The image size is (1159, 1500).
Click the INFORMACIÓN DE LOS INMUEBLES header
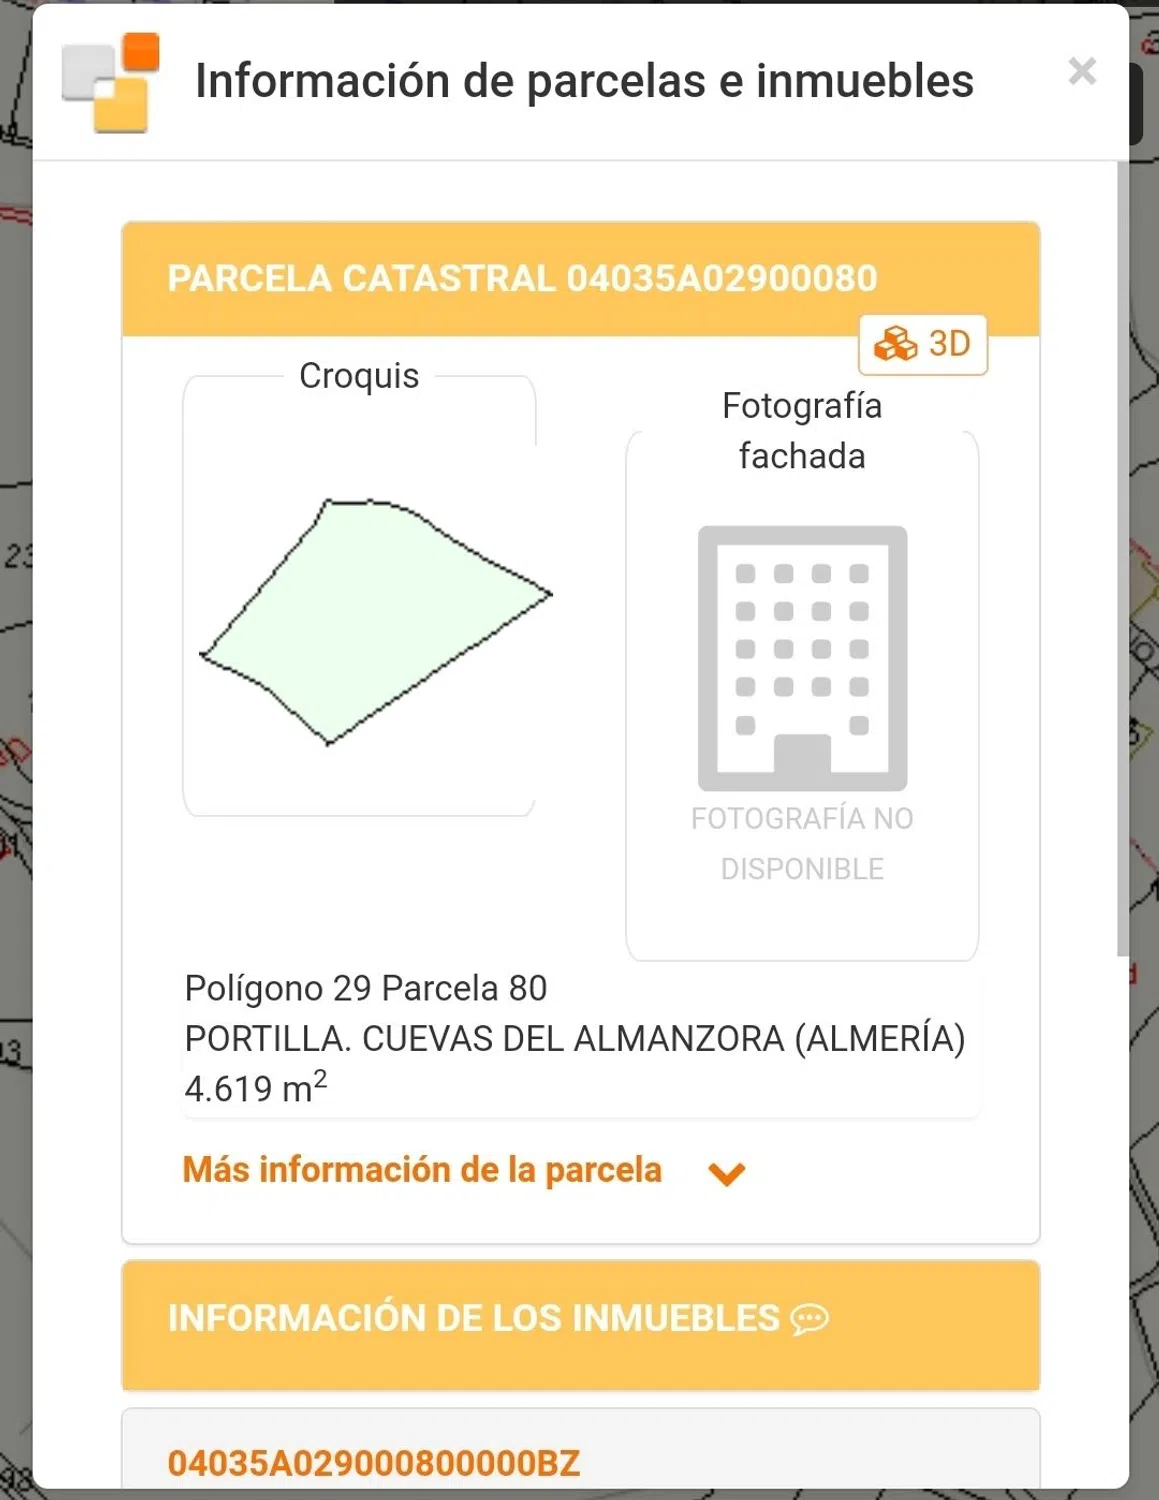tap(473, 1318)
